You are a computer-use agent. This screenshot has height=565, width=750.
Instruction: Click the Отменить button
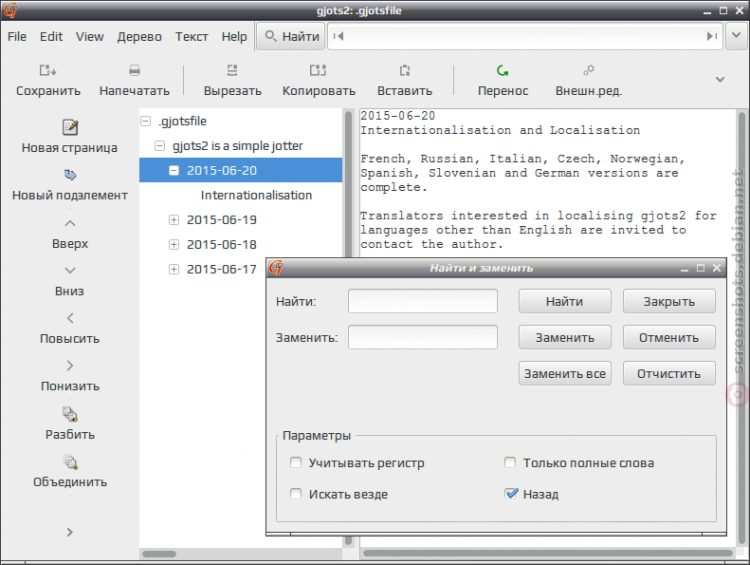coord(669,337)
